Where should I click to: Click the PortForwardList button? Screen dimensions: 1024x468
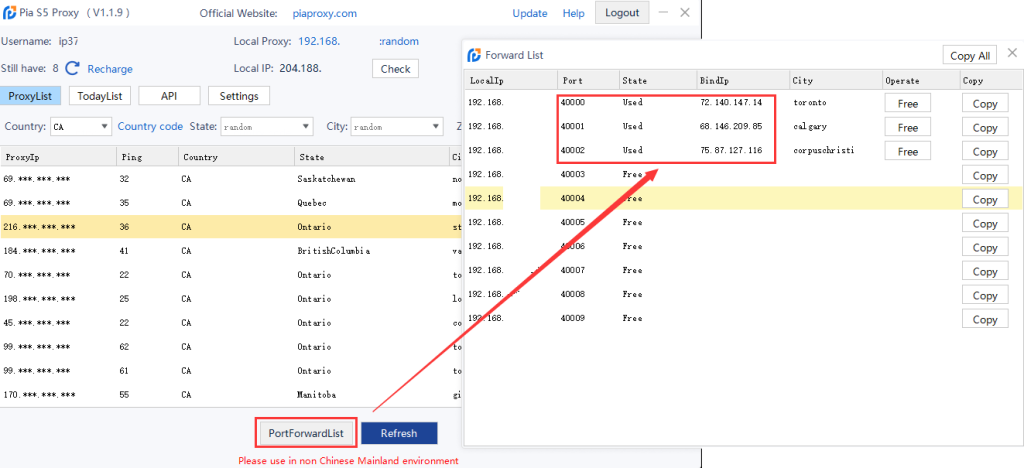pyautogui.click(x=306, y=433)
